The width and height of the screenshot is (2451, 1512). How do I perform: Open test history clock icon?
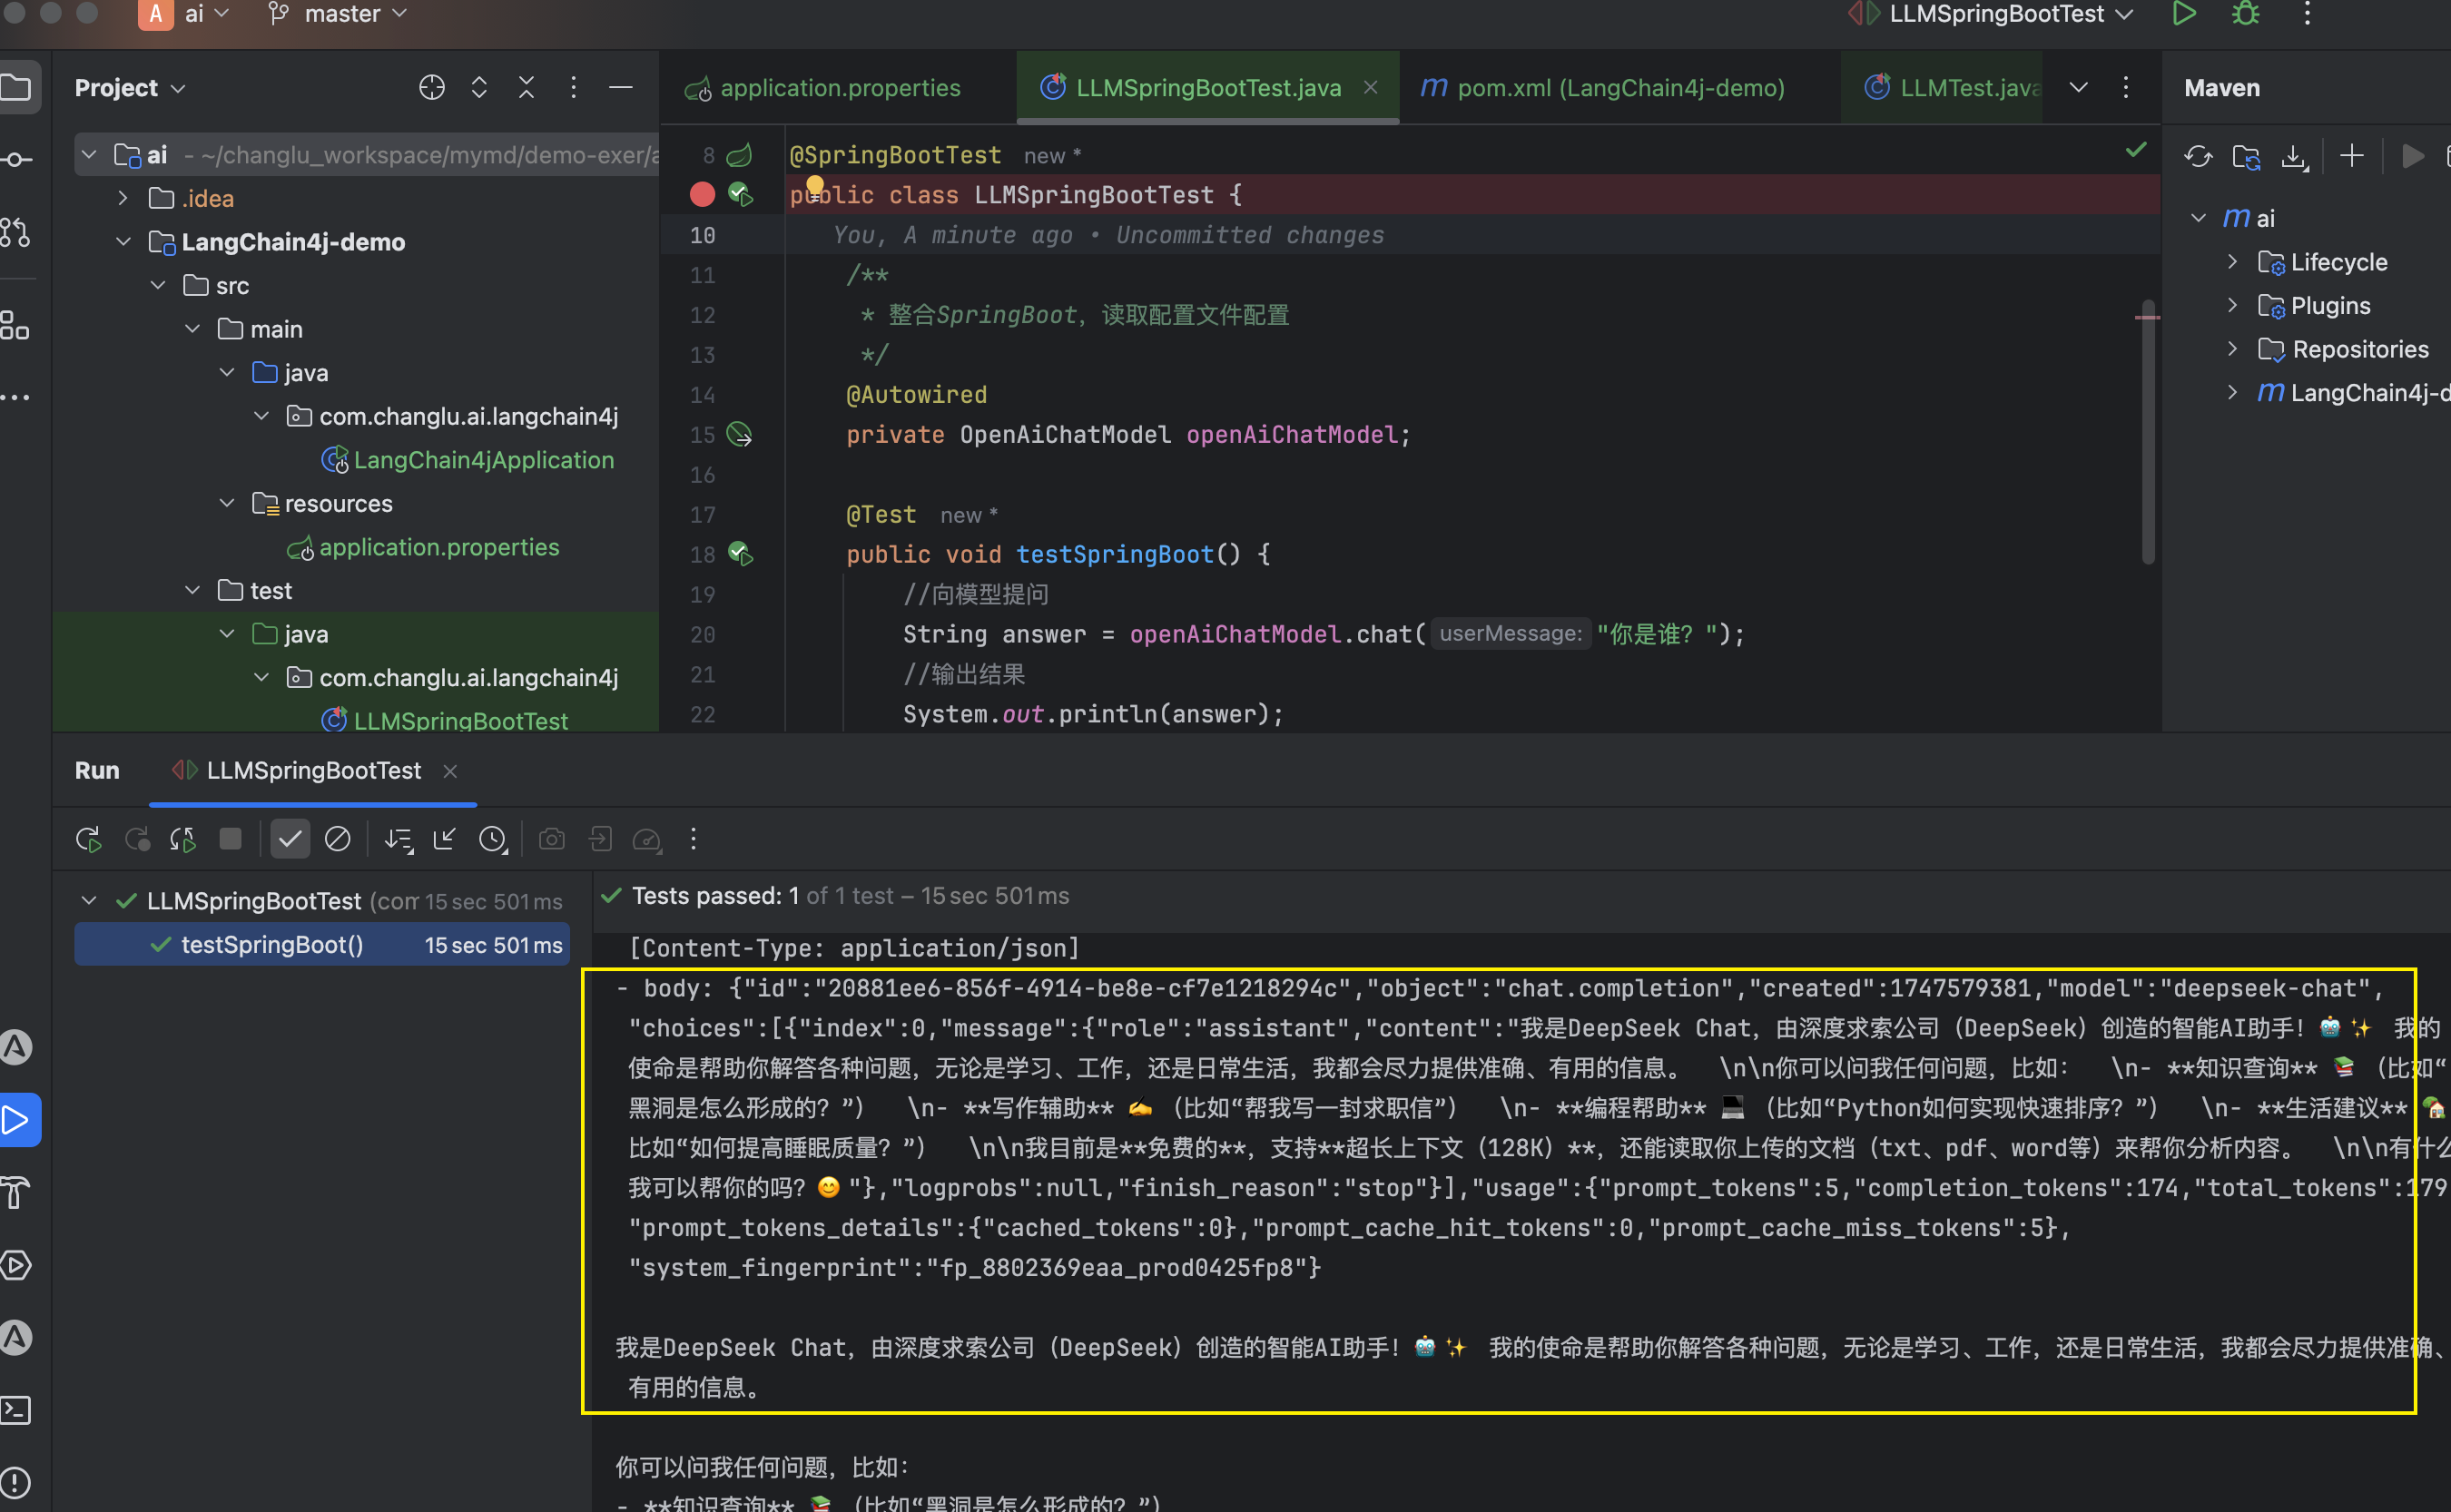coord(492,839)
